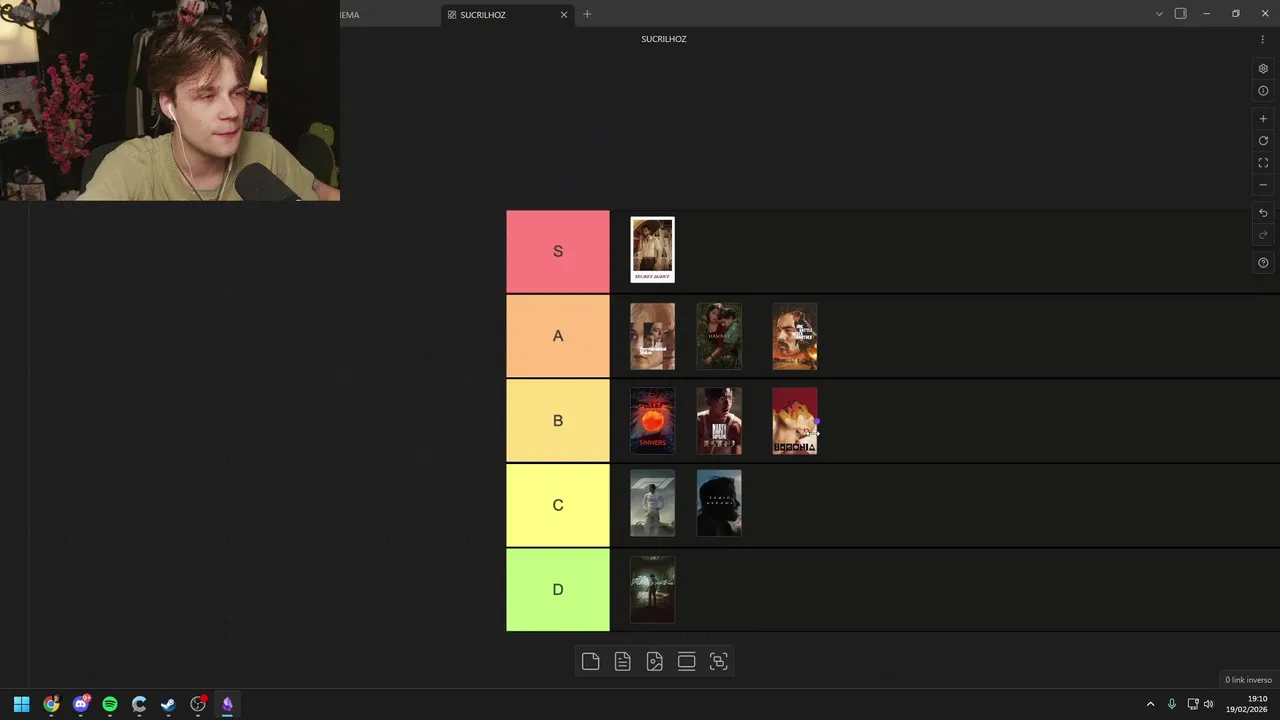
Task: Select the Bugonia poster in B tier
Action: pos(795,421)
